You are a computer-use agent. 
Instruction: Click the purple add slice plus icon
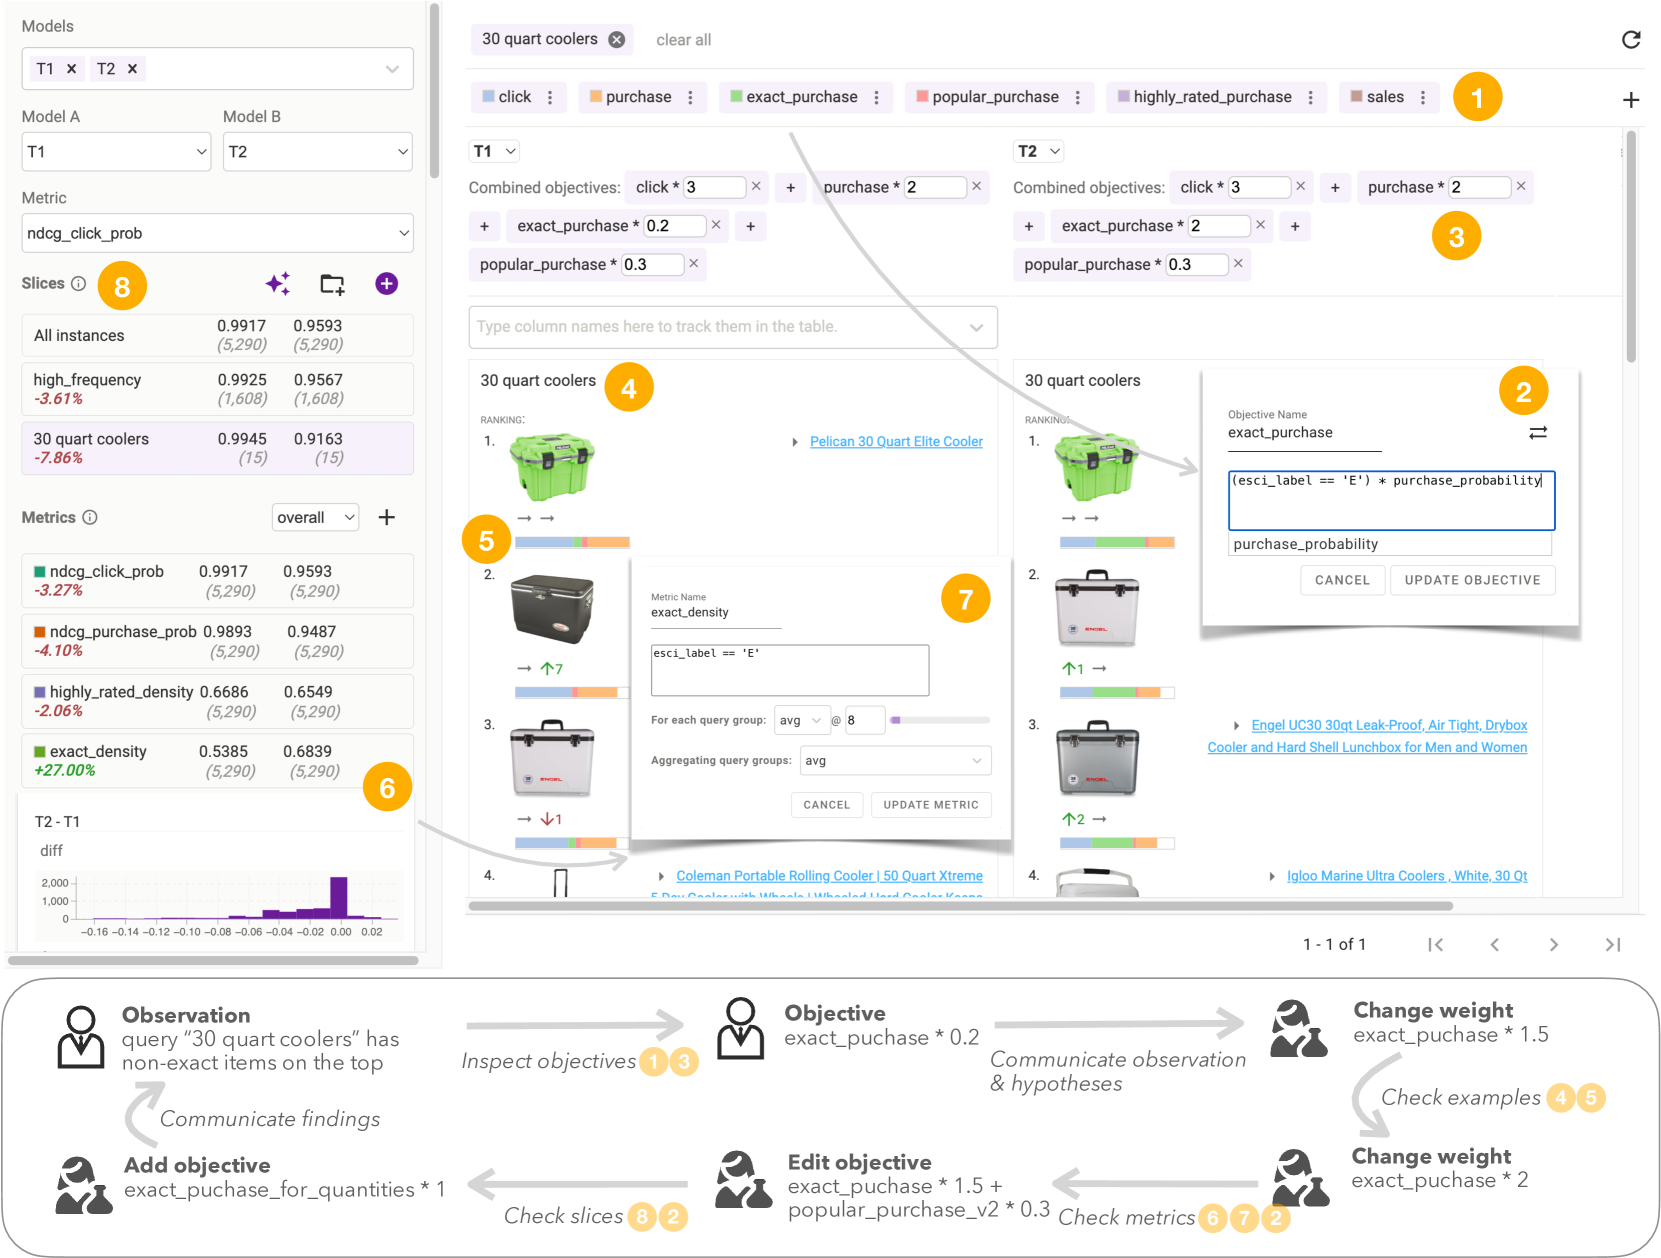386,284
